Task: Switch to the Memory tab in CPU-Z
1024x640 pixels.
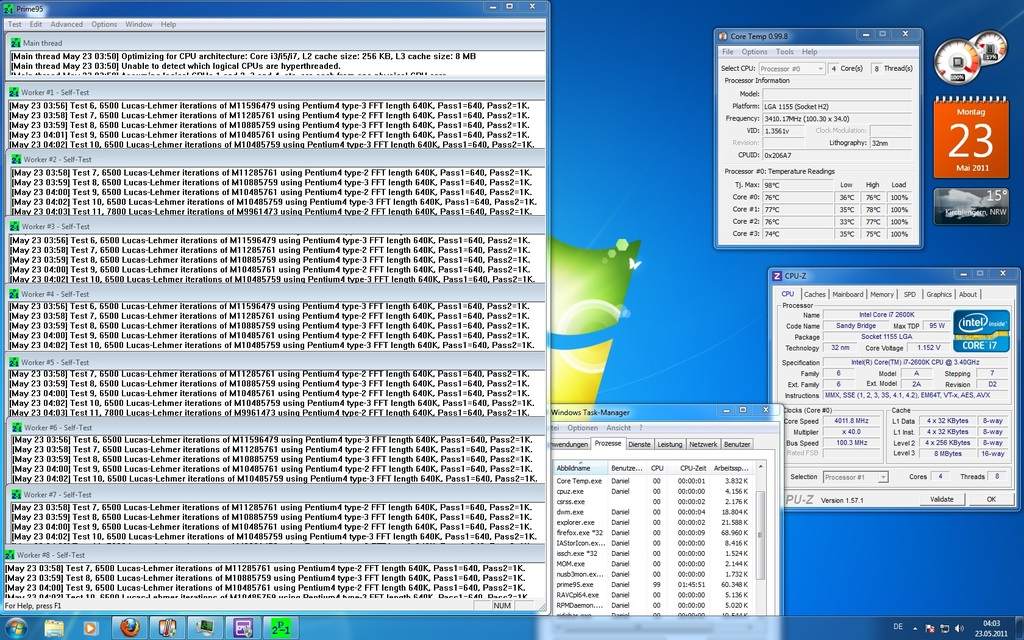Action: point(882,295)
